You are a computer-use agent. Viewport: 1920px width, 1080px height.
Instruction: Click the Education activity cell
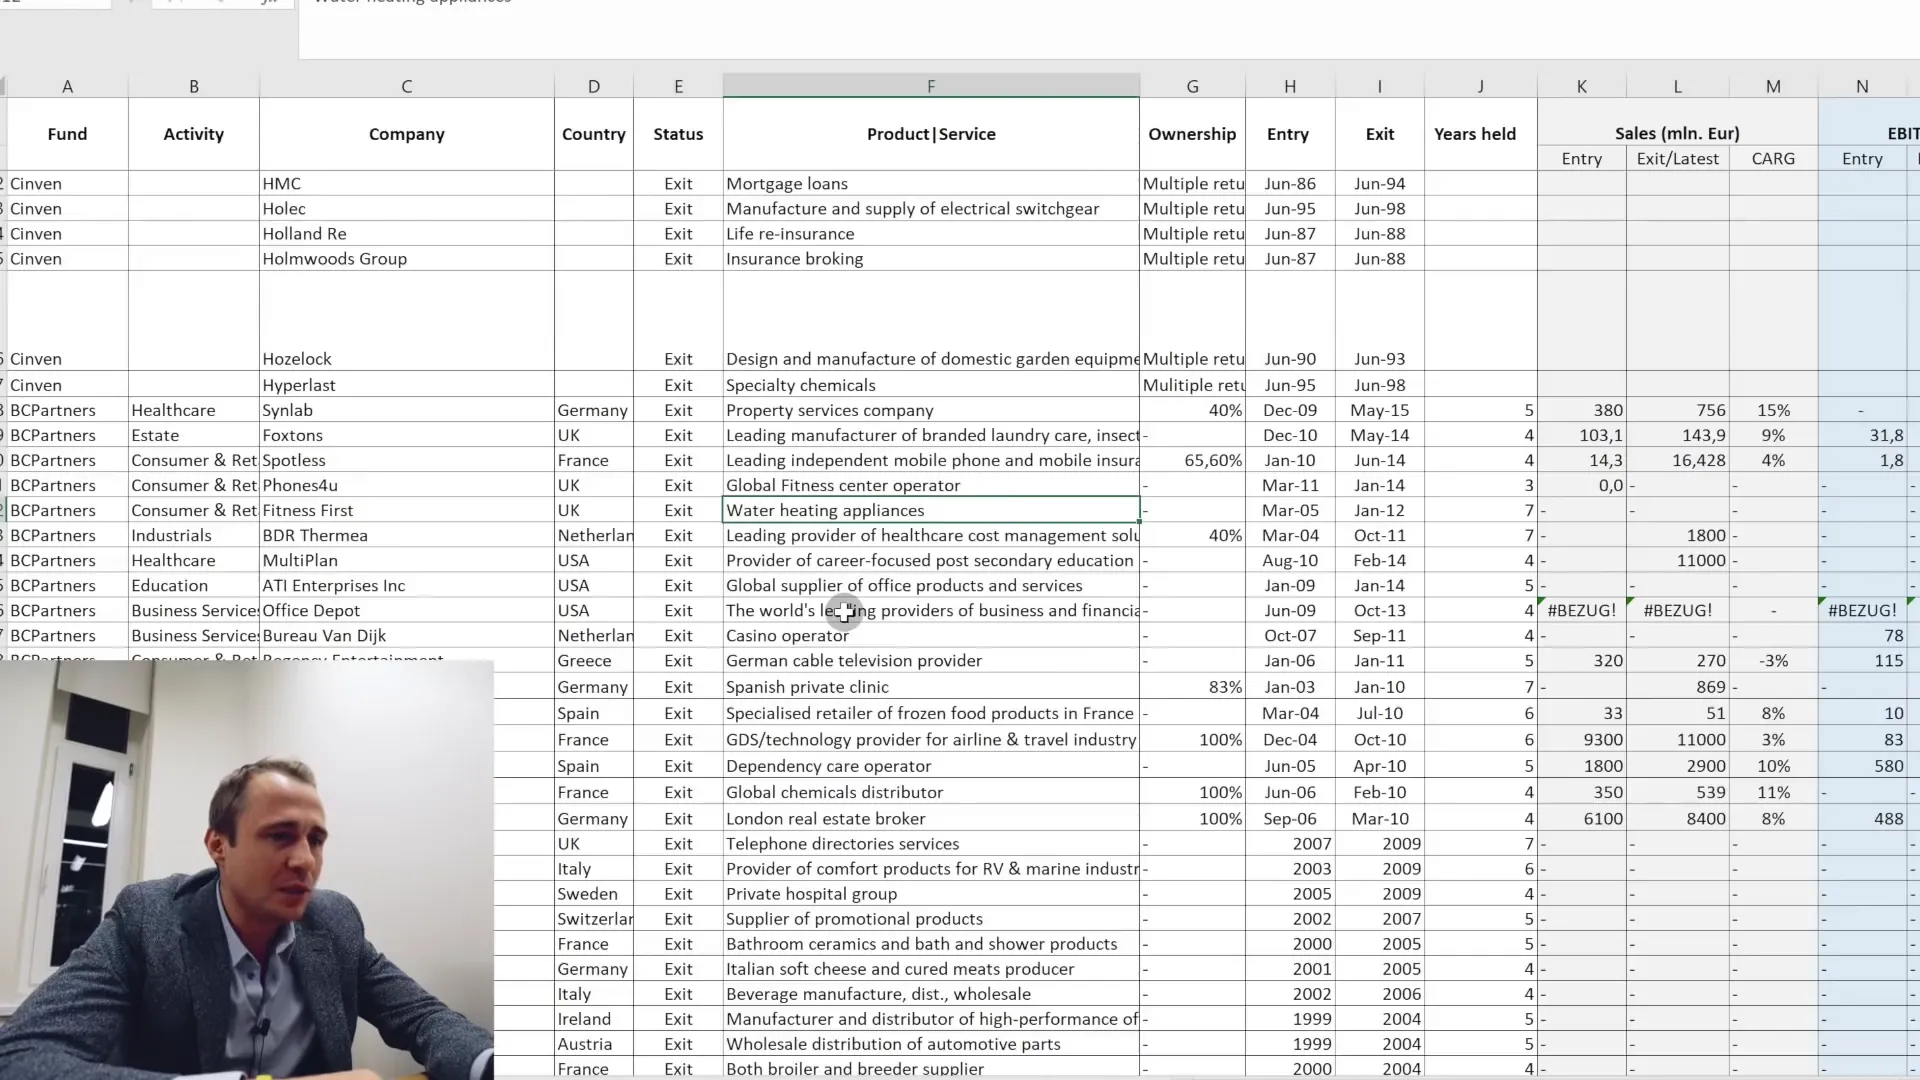[193, 585]
